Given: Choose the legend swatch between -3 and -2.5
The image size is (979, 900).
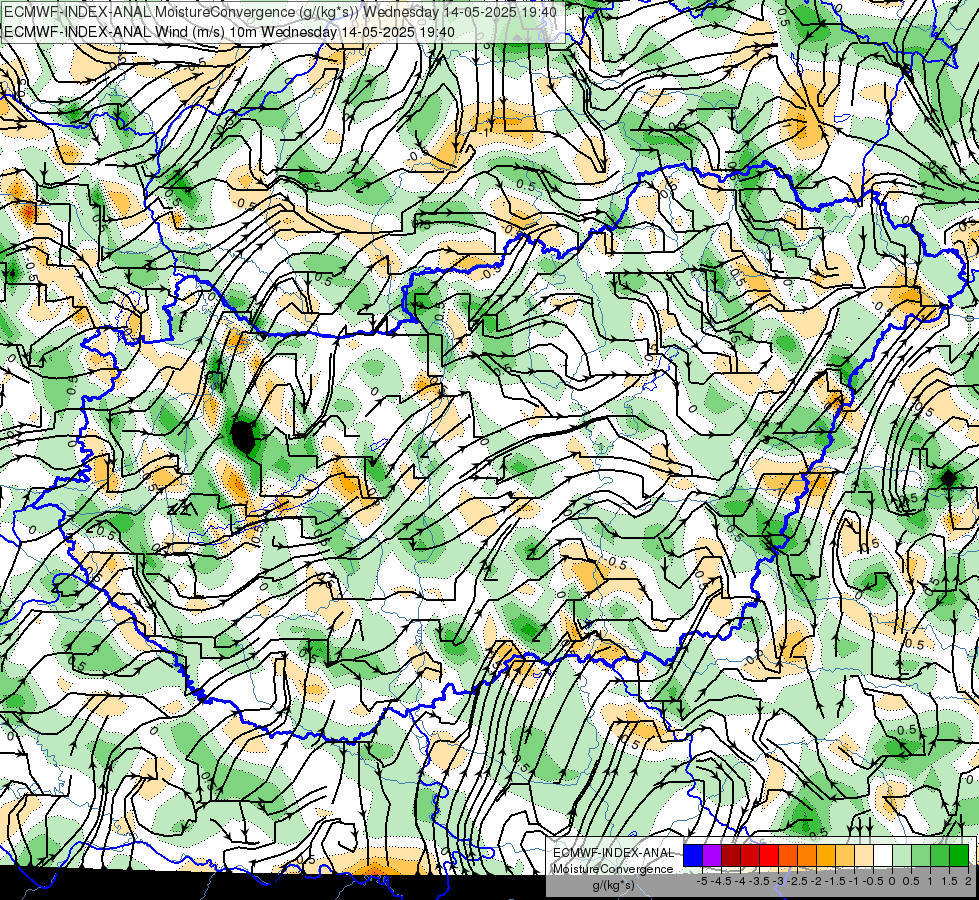Looking at the screenshot, I should coord(788,855).
